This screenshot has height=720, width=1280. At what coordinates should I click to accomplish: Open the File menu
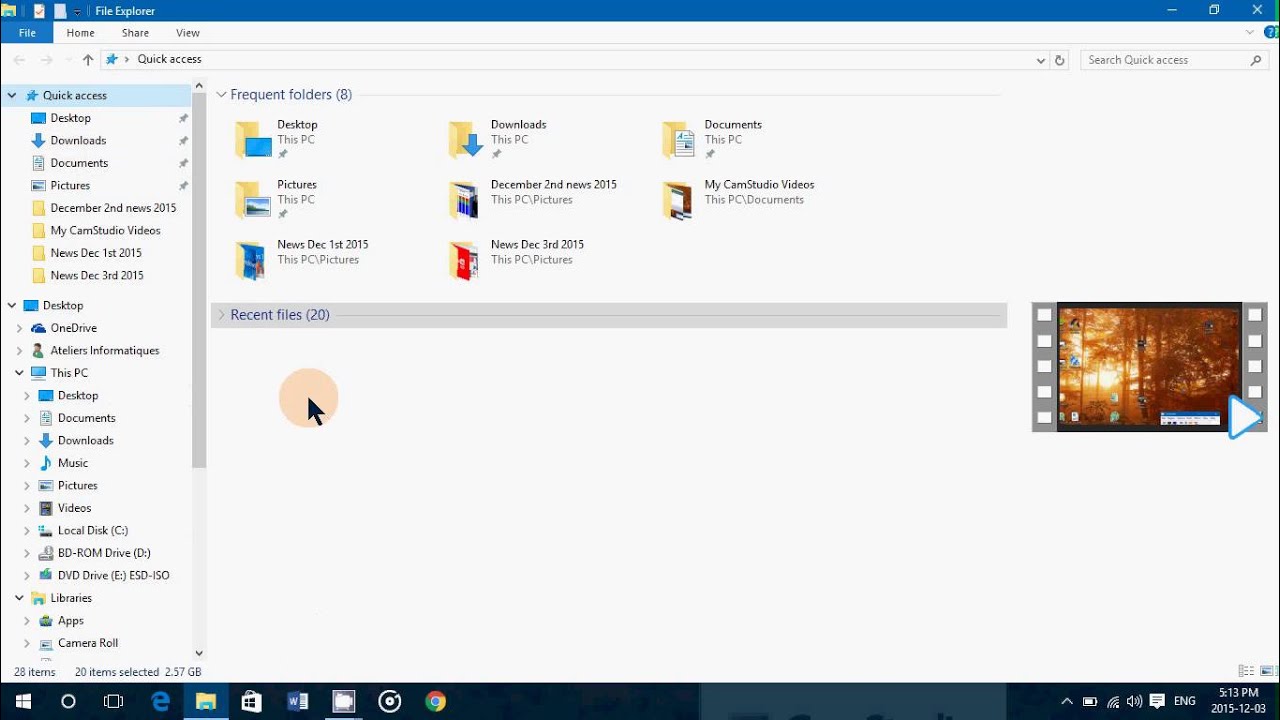pyautogui.click(x=26, y=32)
